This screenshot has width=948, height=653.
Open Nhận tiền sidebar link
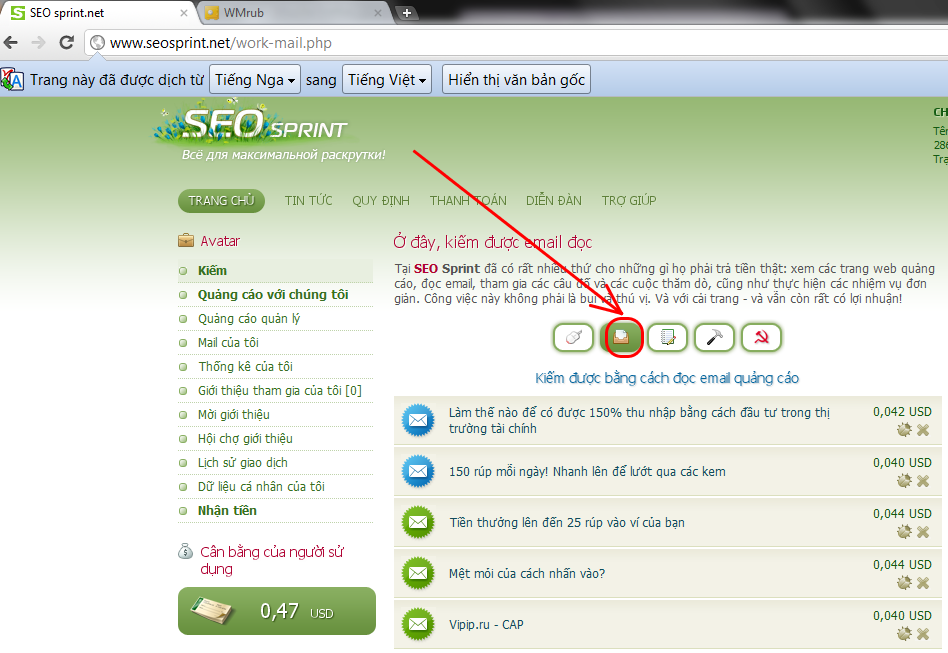tap(227, 511)
